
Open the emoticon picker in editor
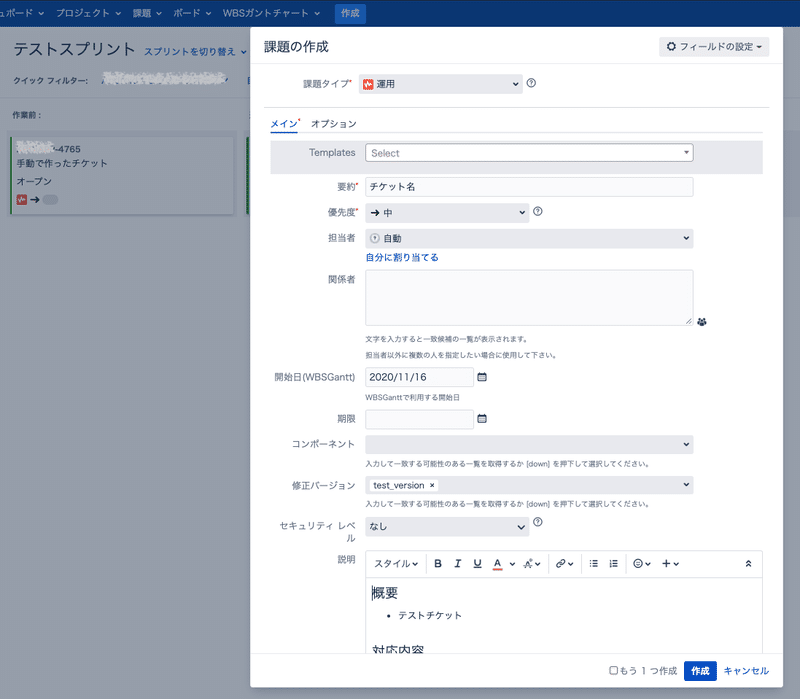coord(642,564)
